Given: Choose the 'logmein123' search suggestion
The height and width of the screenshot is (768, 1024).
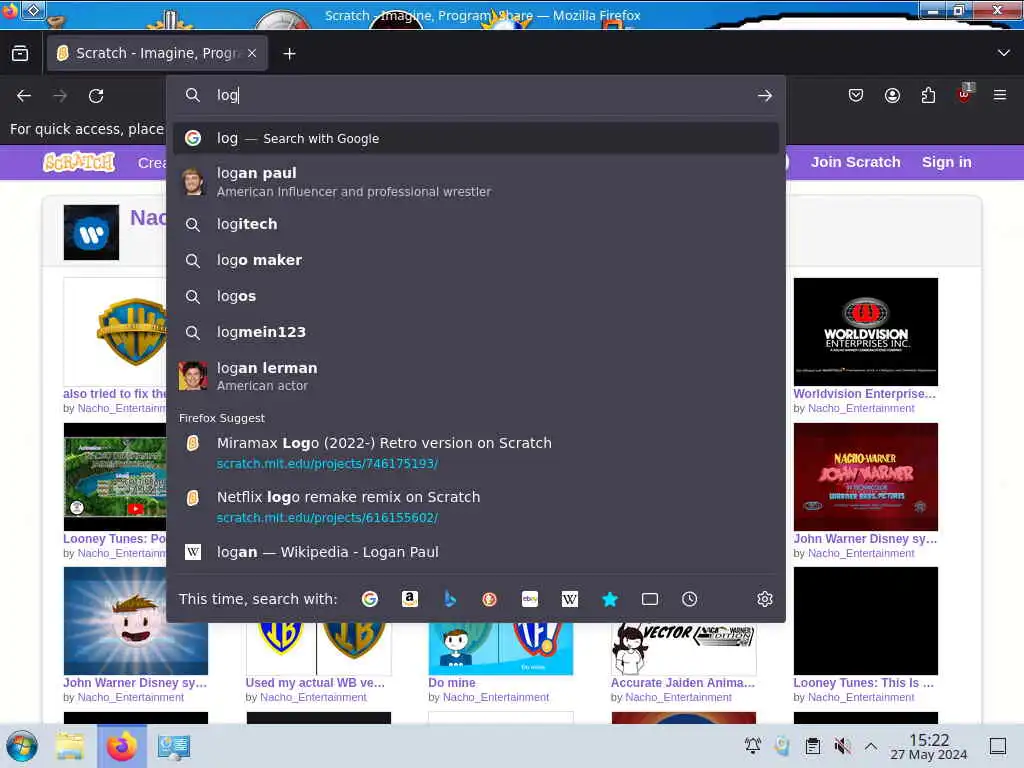Looking at the screenshot, I should pos(475,332).
